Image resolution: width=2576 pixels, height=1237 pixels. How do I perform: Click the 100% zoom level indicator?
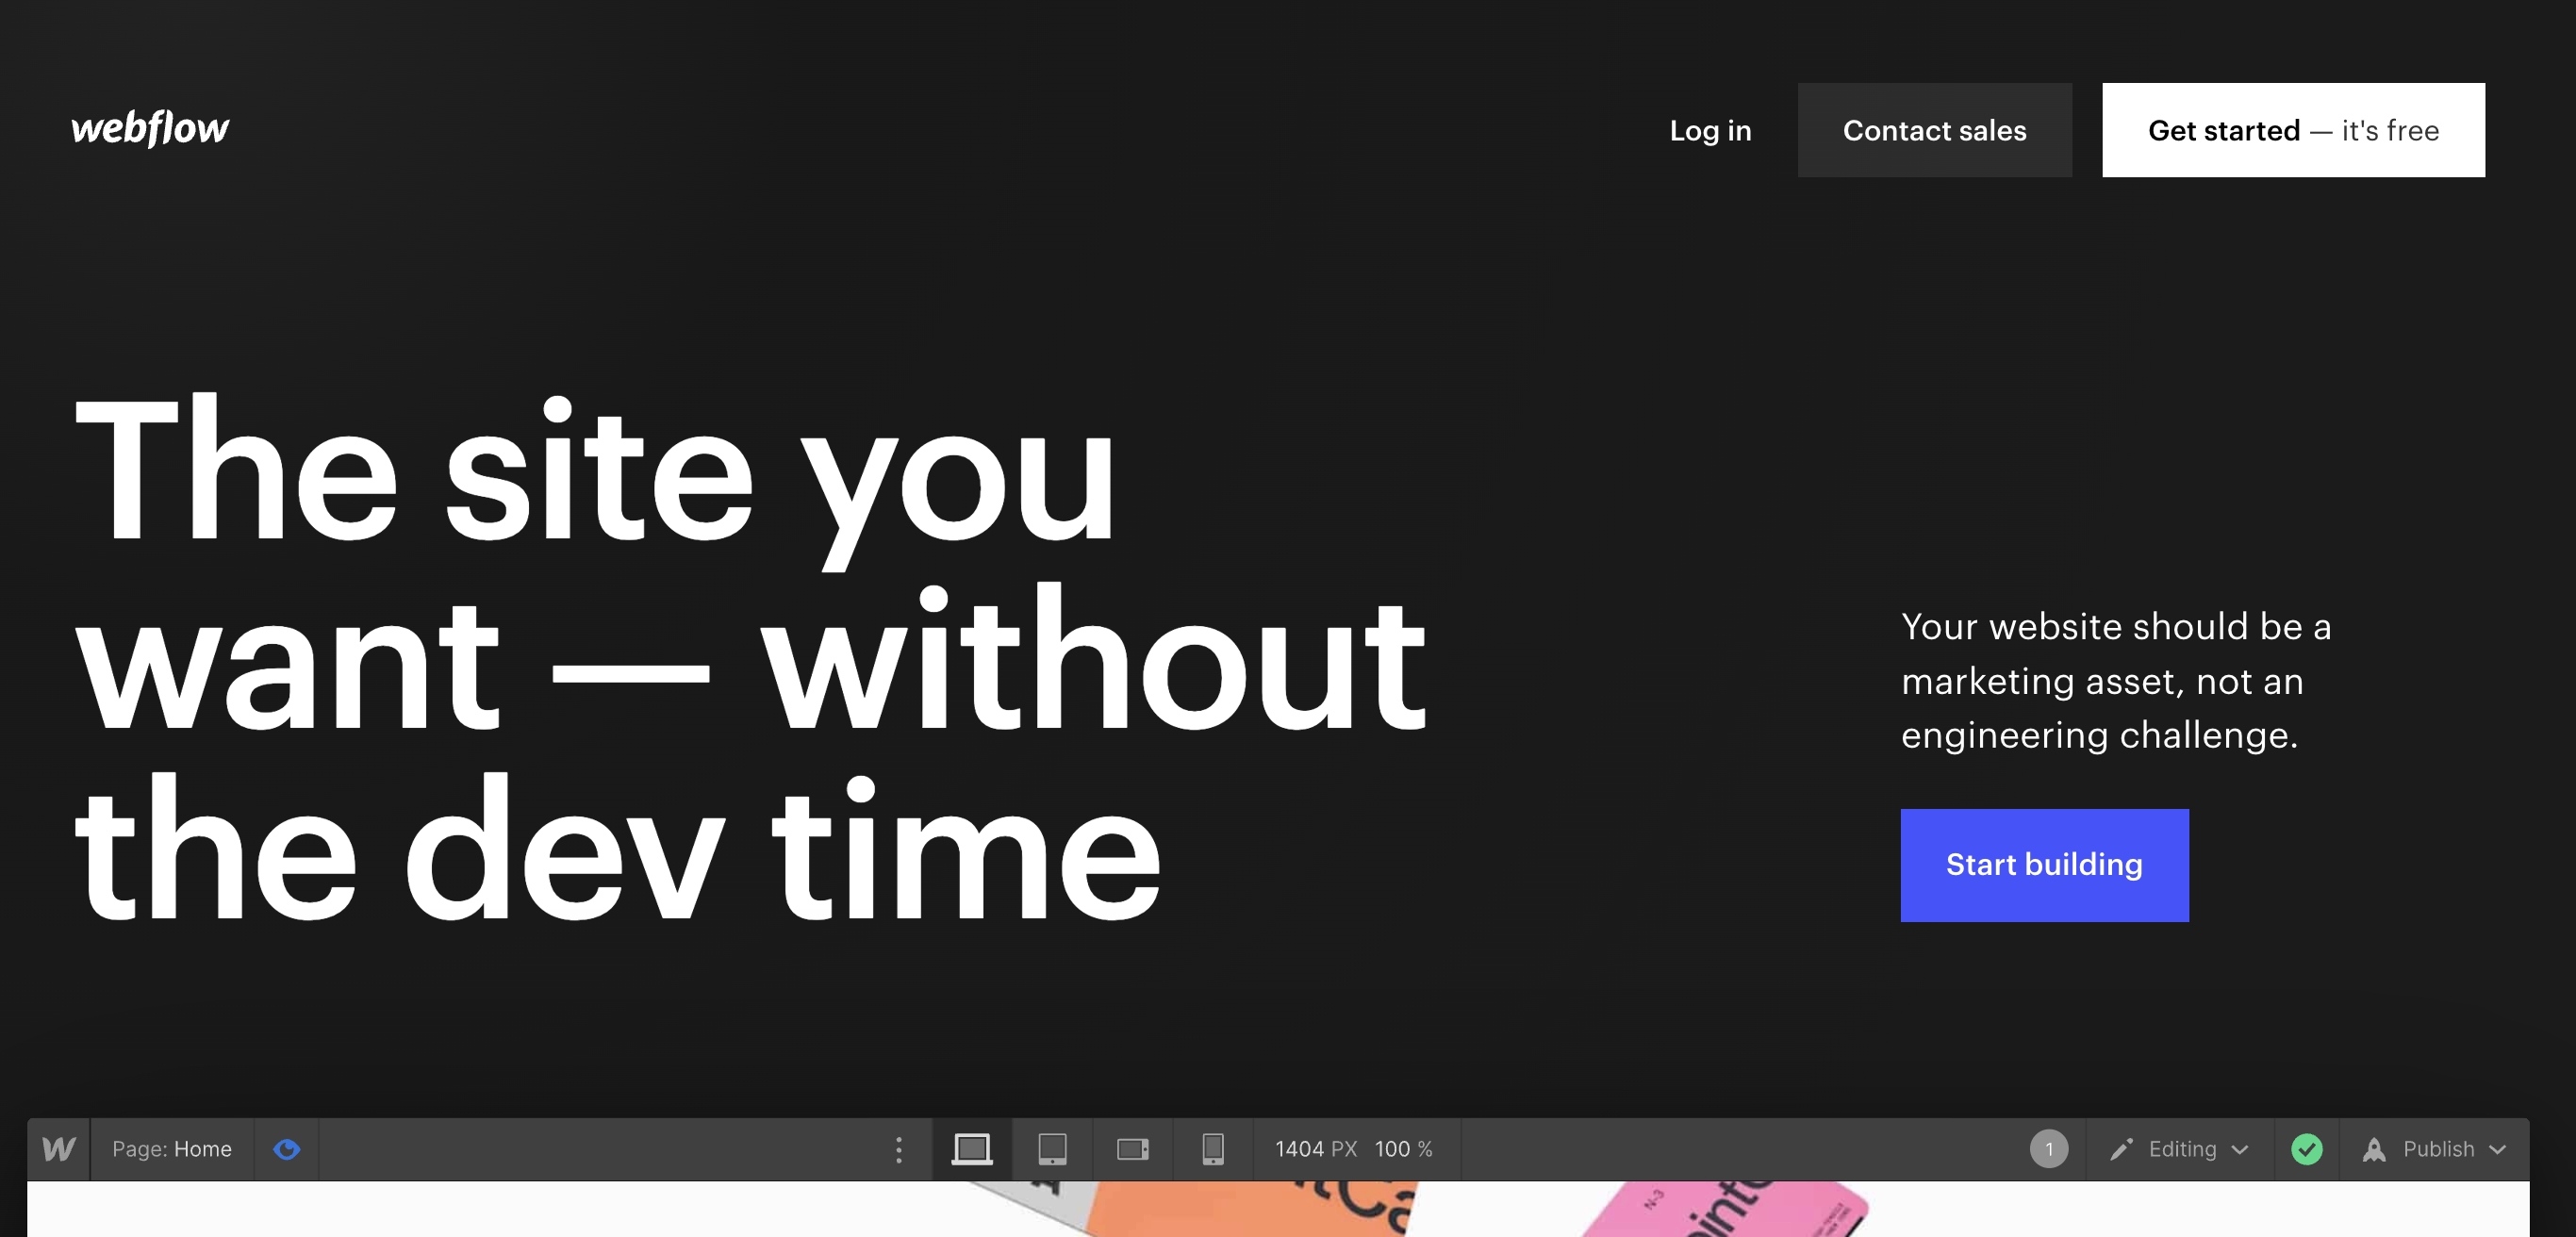click(1402, 1149)
